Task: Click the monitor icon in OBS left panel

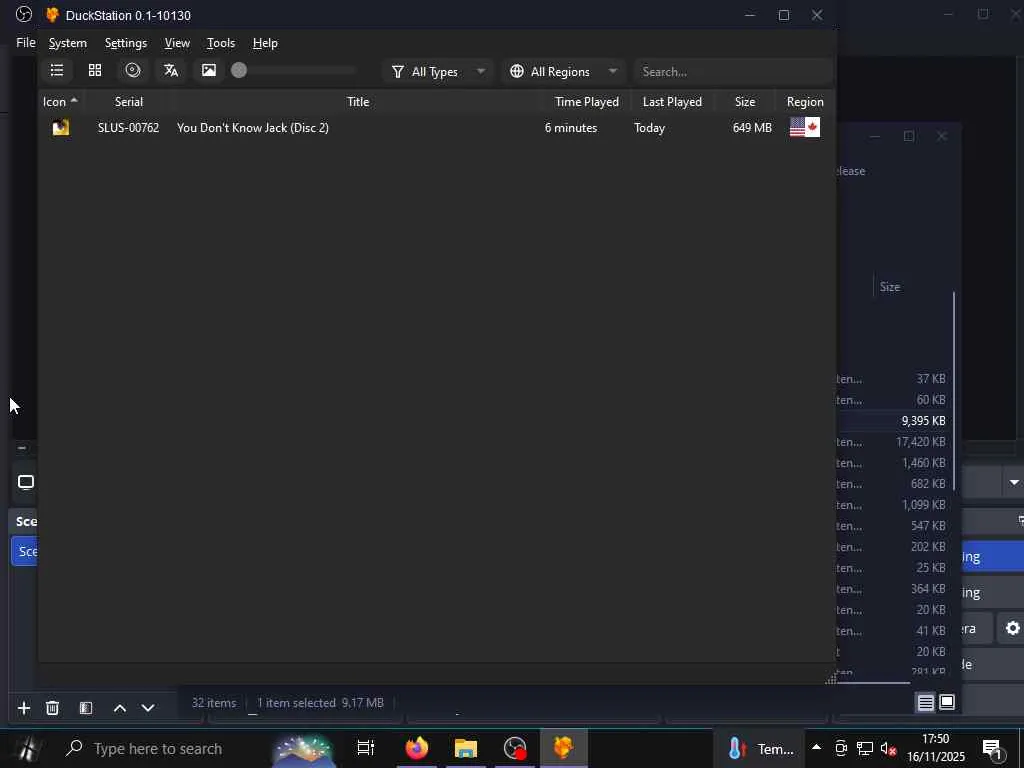Action: click(x=25, y=483)
